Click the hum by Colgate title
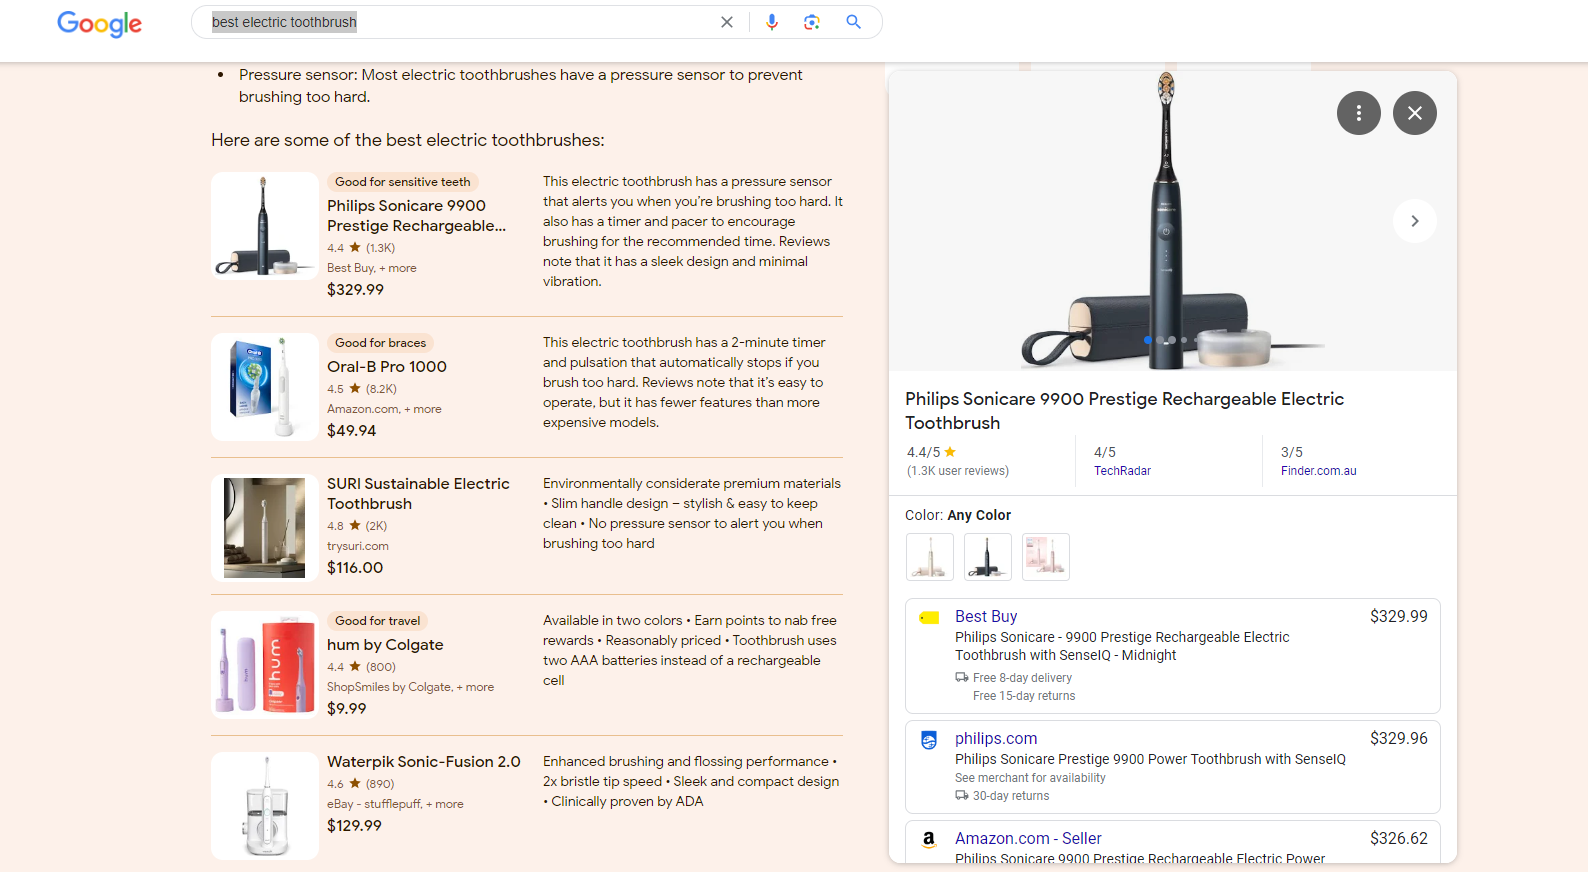 [x=385, y=645]
